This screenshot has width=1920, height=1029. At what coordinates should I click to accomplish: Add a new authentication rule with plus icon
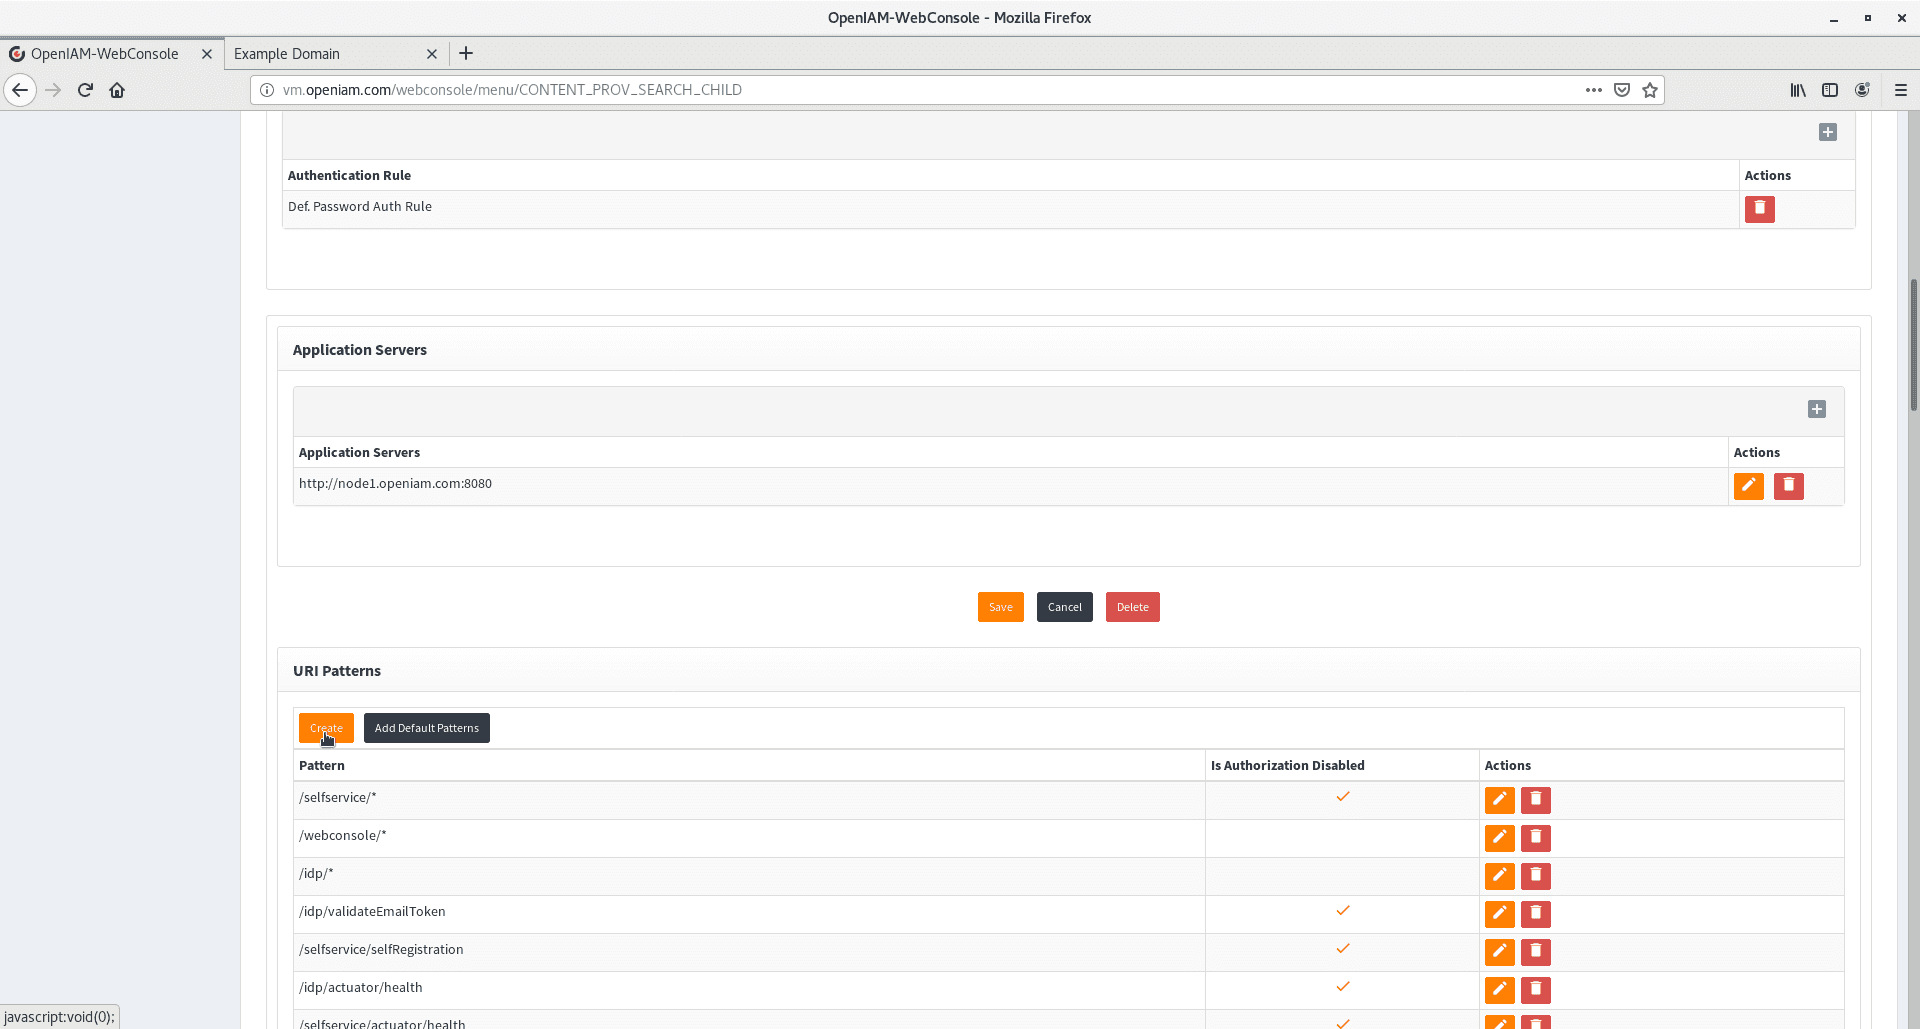point(1827,132)
